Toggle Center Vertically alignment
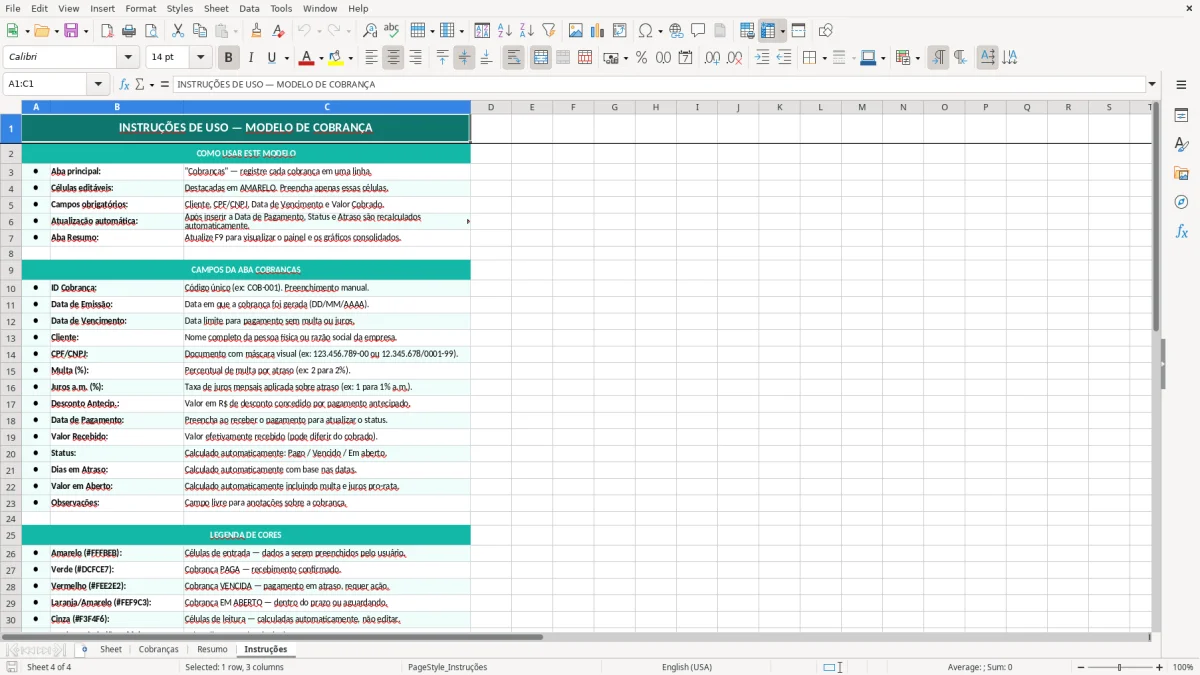 coord(464,58)
